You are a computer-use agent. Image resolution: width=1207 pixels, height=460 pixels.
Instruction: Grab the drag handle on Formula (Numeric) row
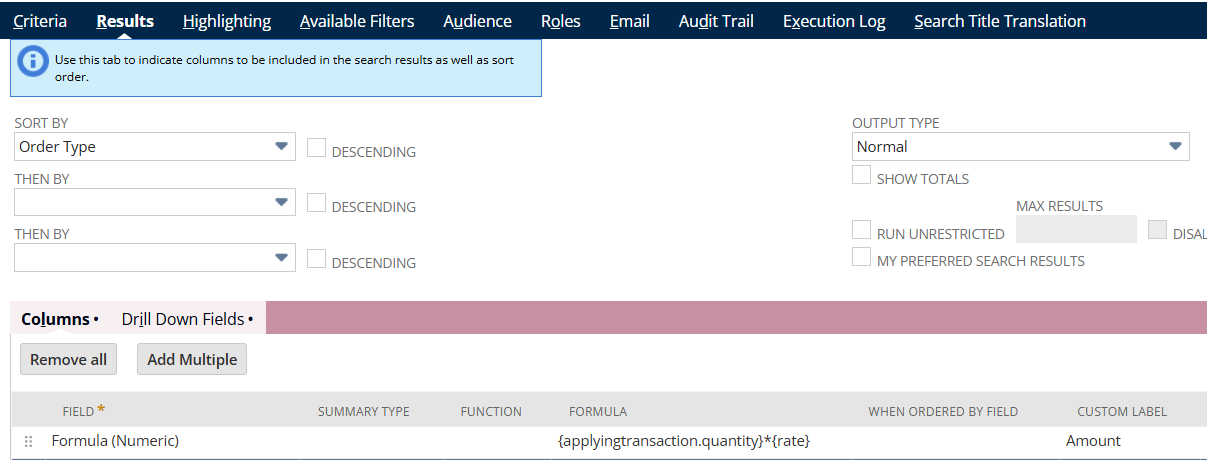point(28,441)
